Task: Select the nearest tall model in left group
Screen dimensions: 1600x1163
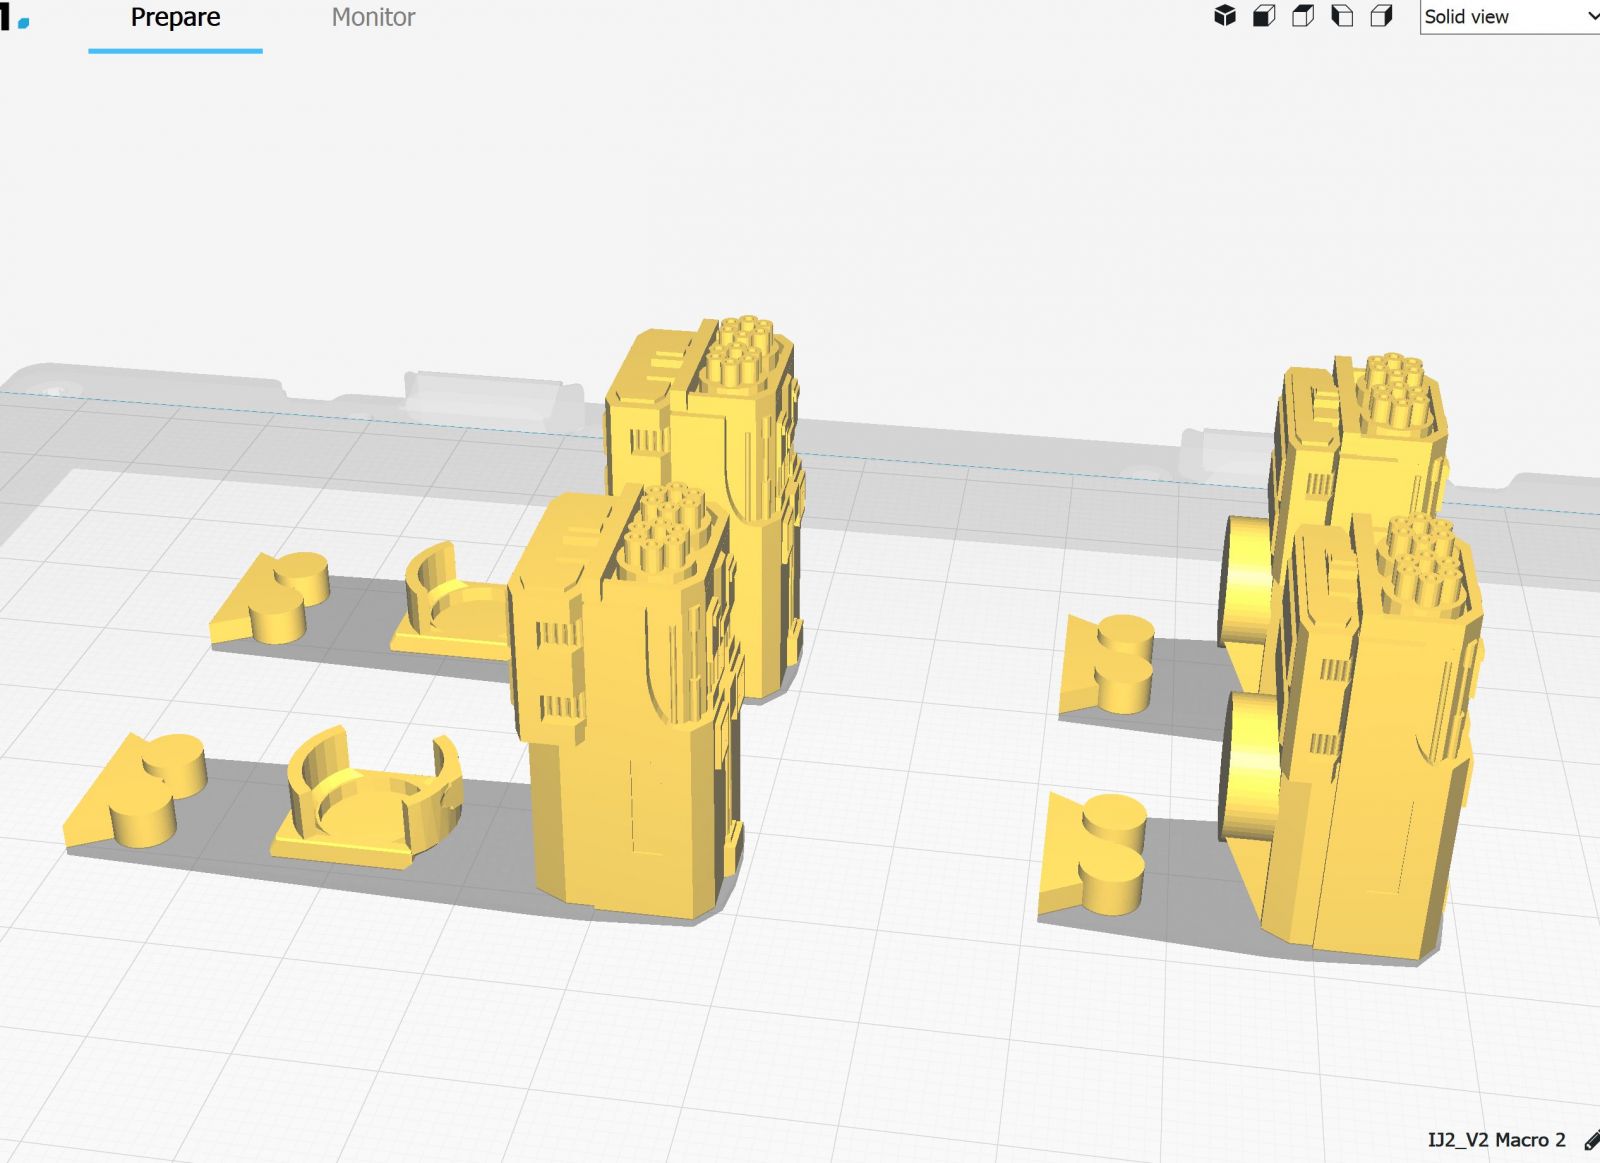Action: point(630,800)
